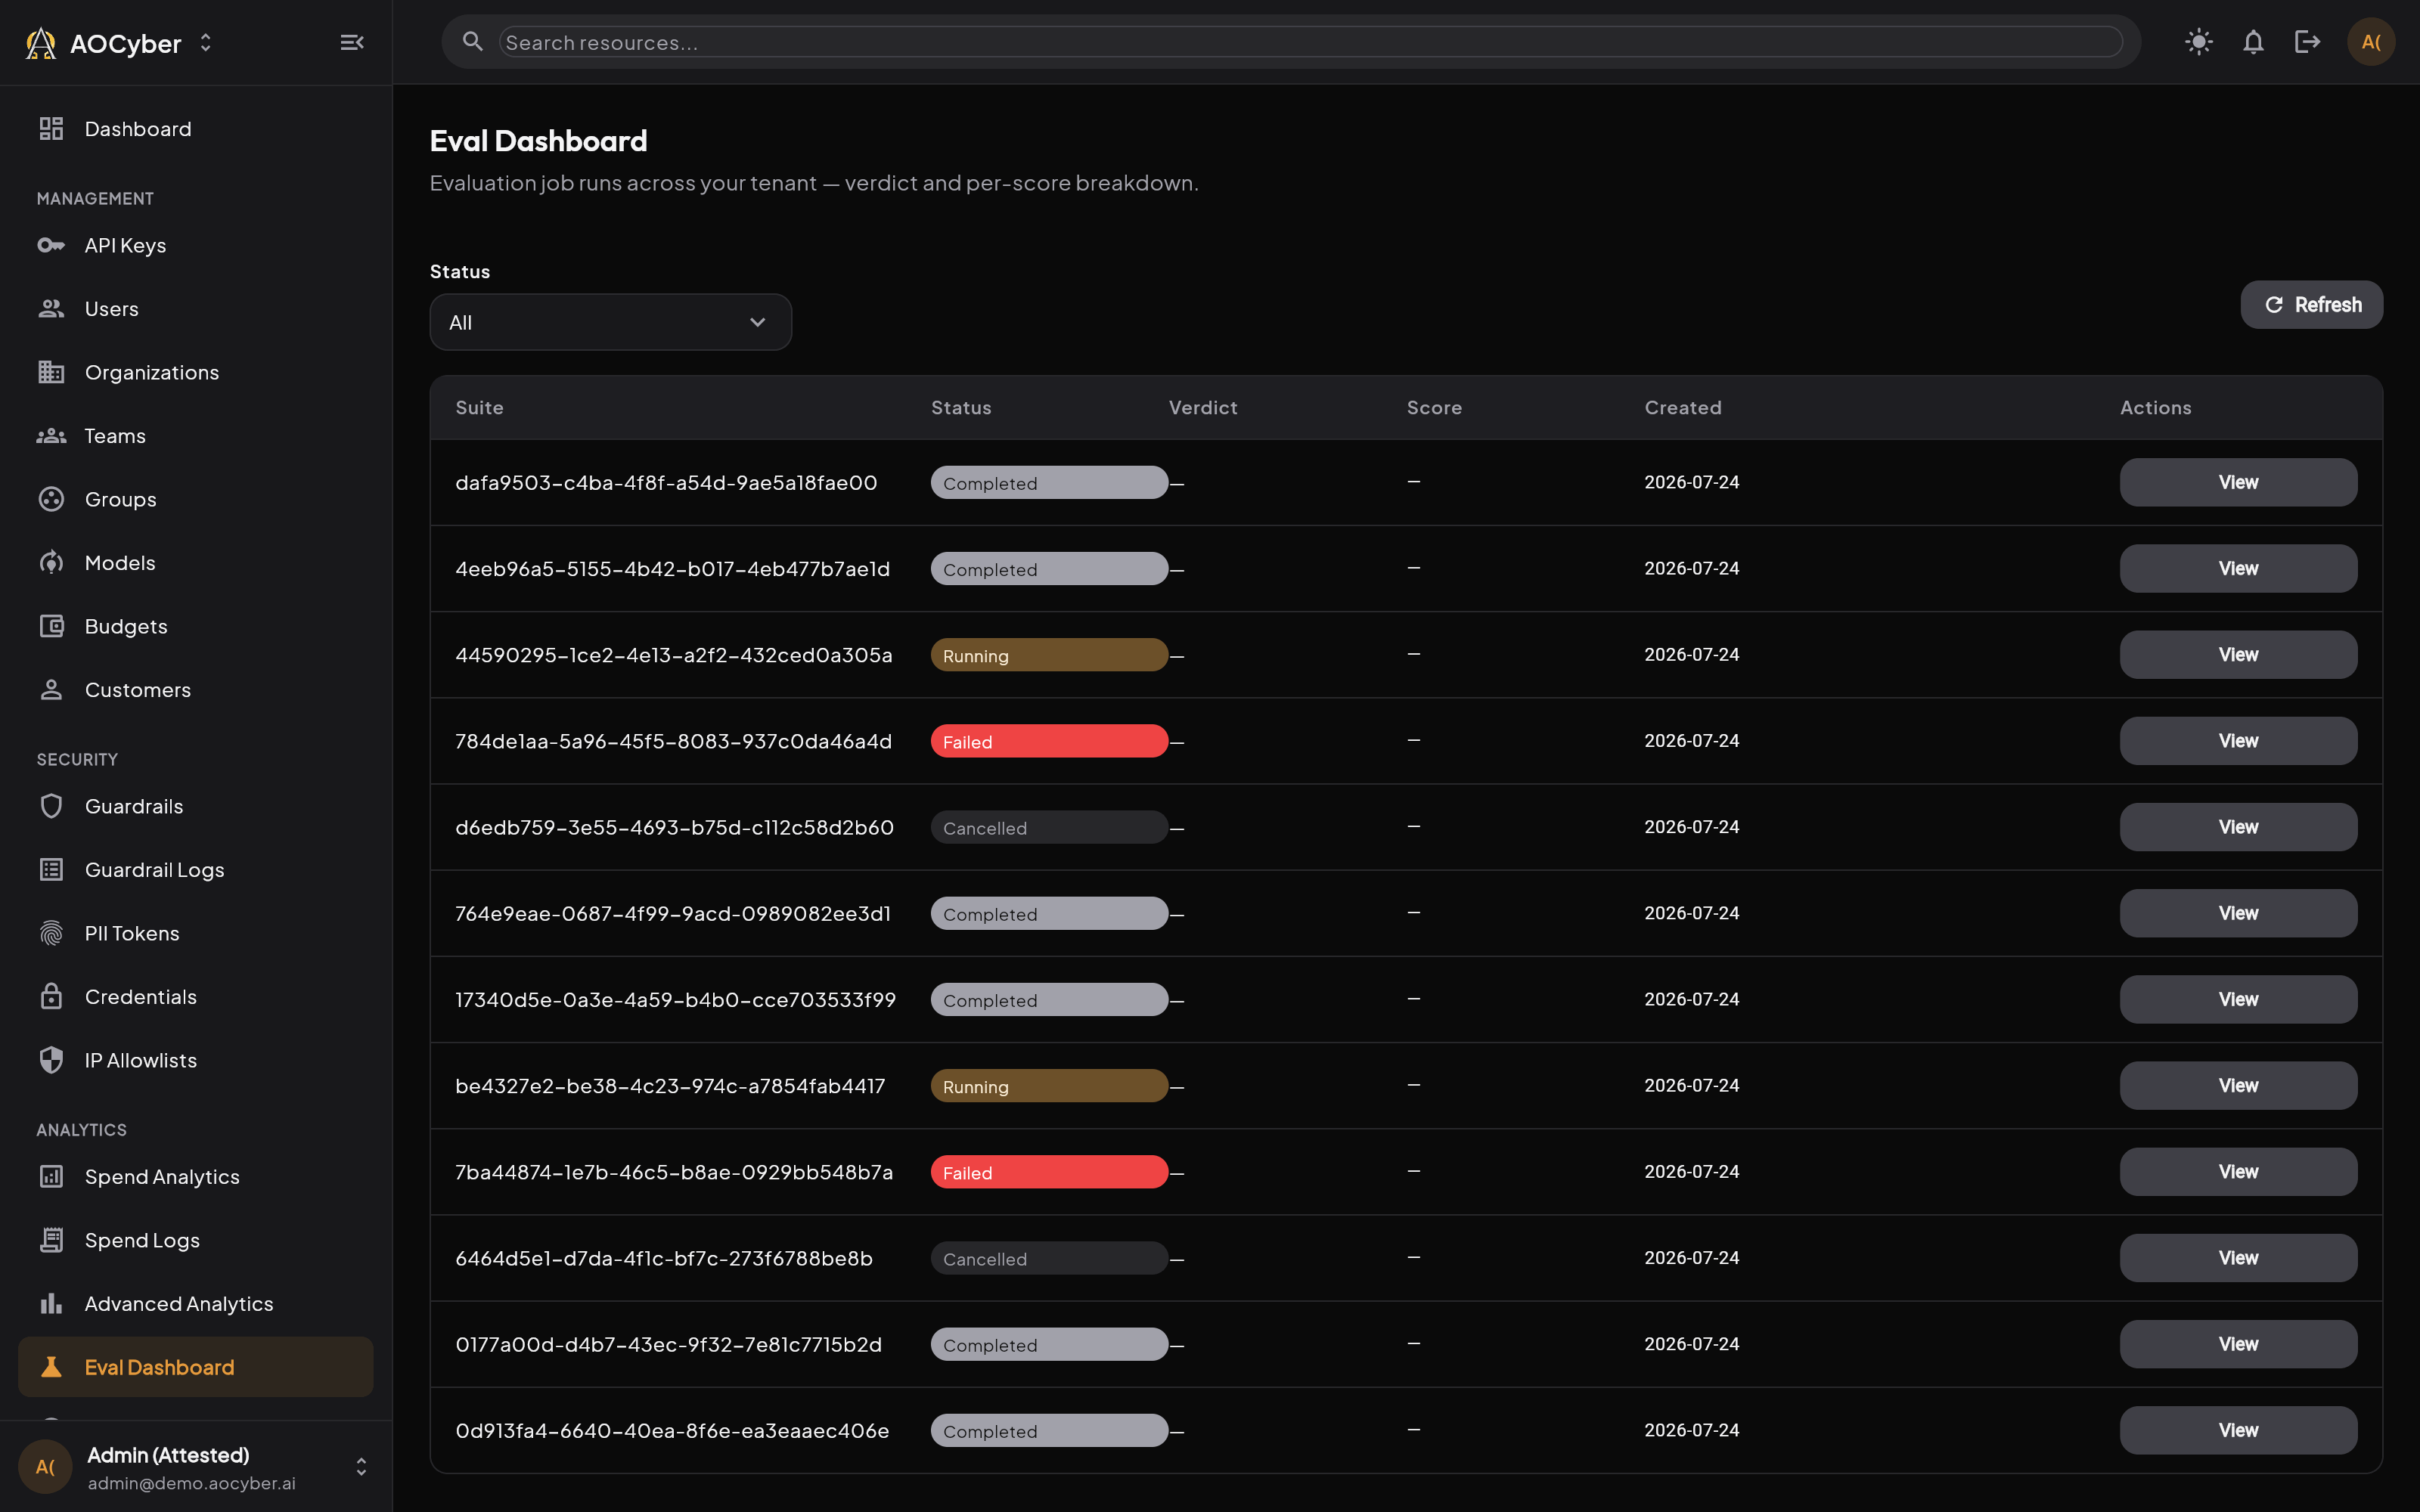Click the Spend Analytics chart icon
Screen dimensions: 2420x1512
tap(51, 1177)
